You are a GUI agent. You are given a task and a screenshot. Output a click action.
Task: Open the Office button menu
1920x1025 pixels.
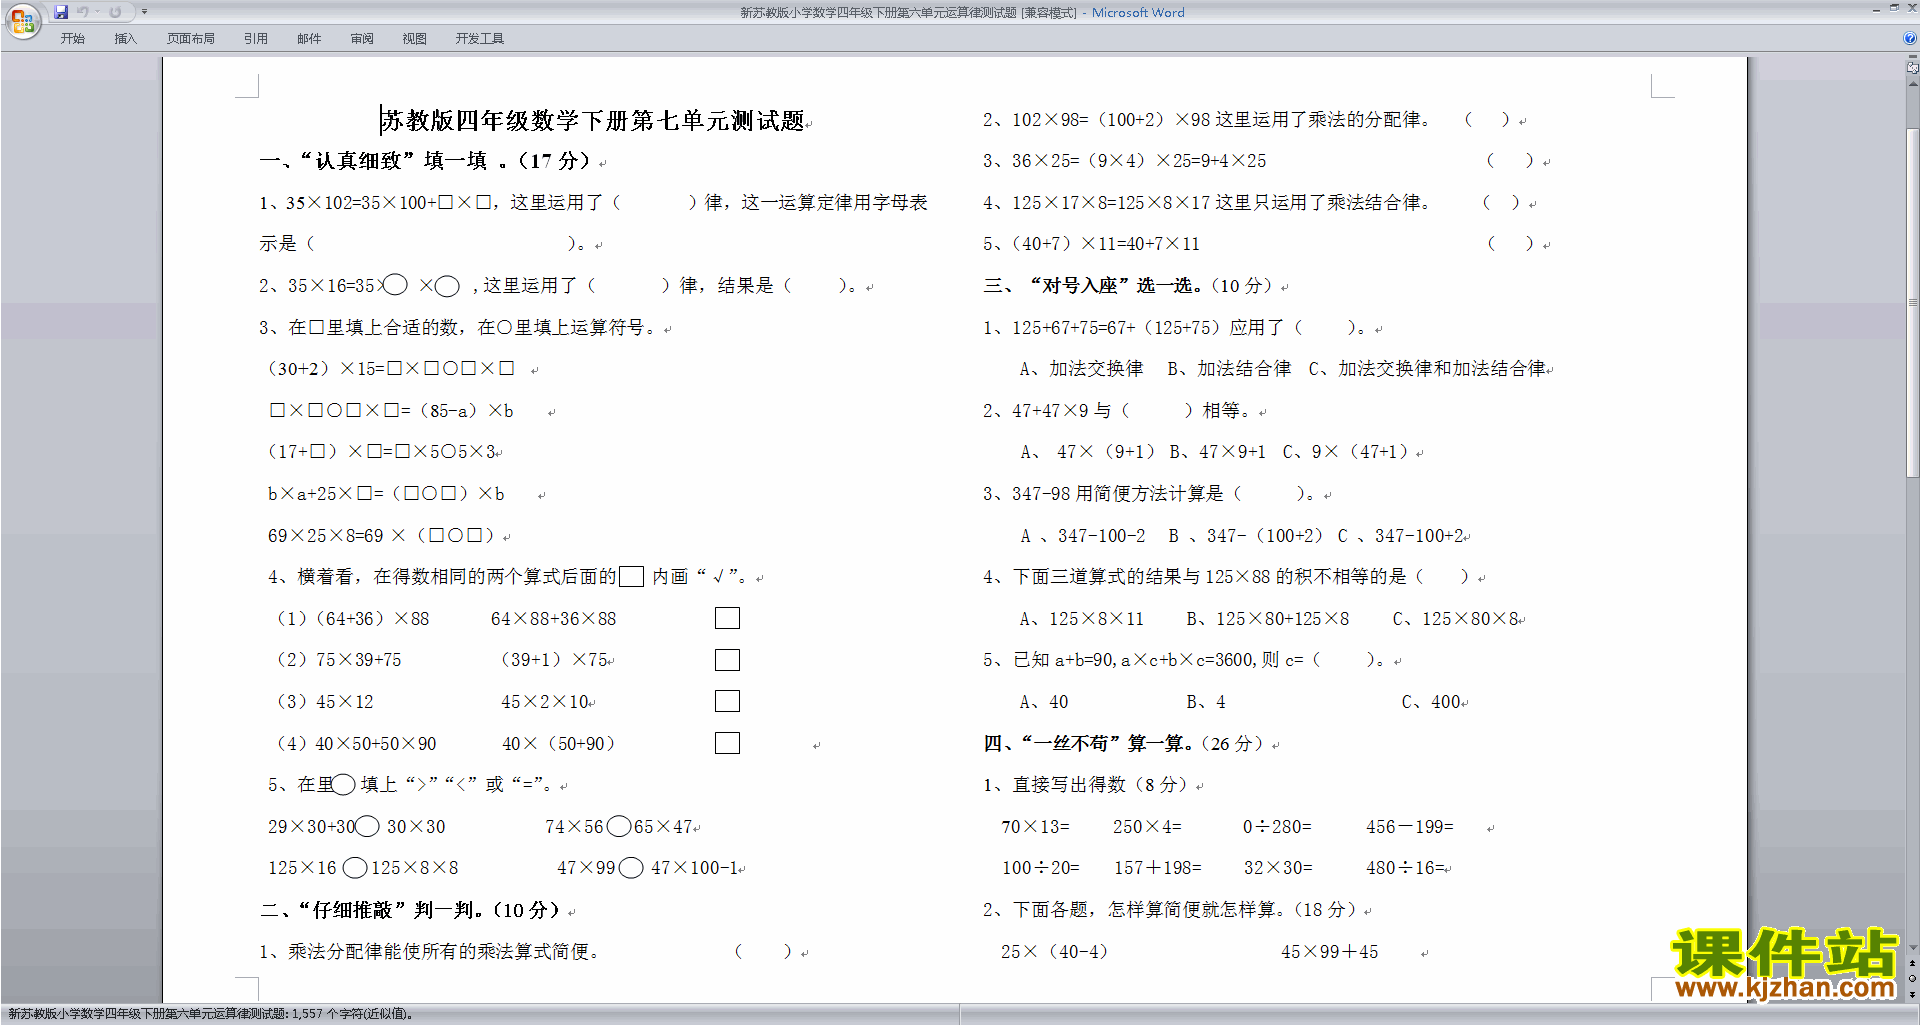22,20
